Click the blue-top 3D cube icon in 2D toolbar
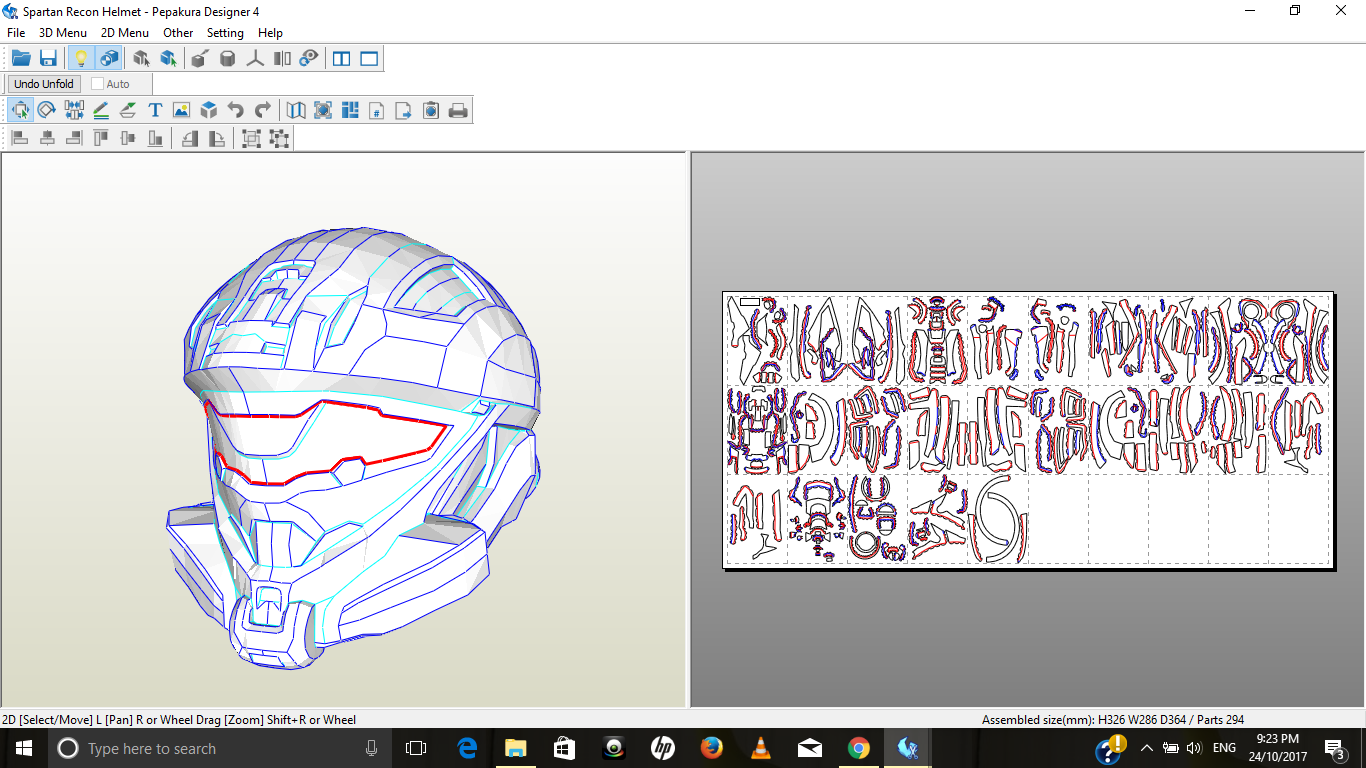Image resolution: width=1366 pixels, height=768 pixels. point(208,110)
